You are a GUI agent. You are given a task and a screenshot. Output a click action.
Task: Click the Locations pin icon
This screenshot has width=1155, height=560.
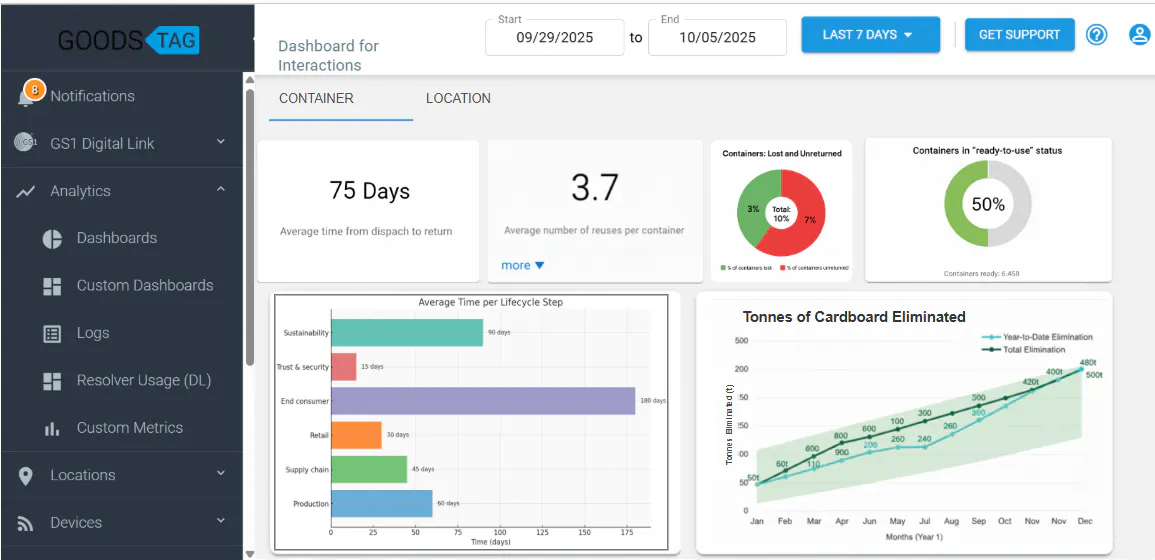tap(26, 476)
